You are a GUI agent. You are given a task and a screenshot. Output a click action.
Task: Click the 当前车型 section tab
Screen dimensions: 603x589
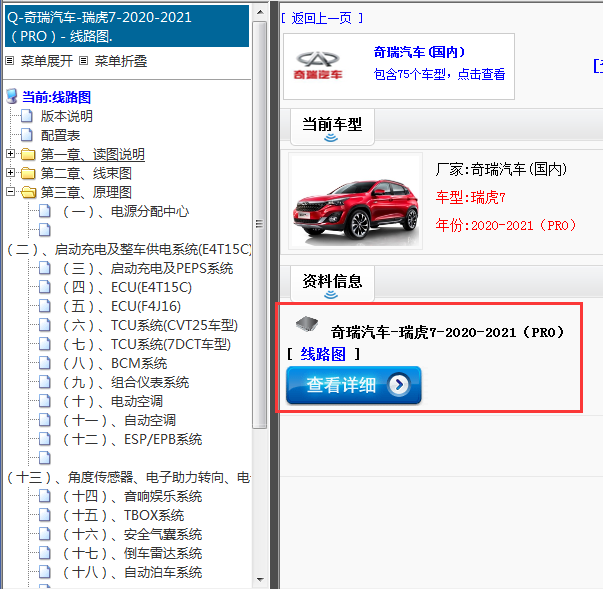click(332, 127)
